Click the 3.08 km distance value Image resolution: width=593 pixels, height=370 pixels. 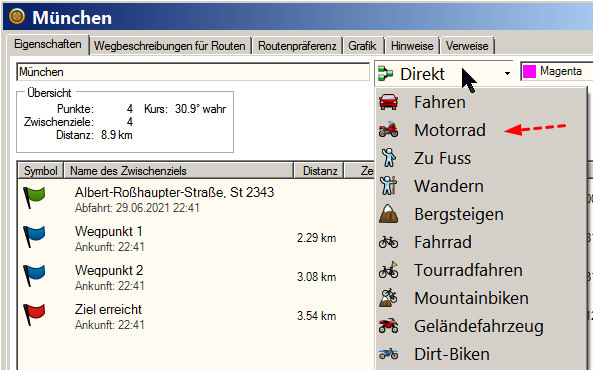[x=316, y=277]
